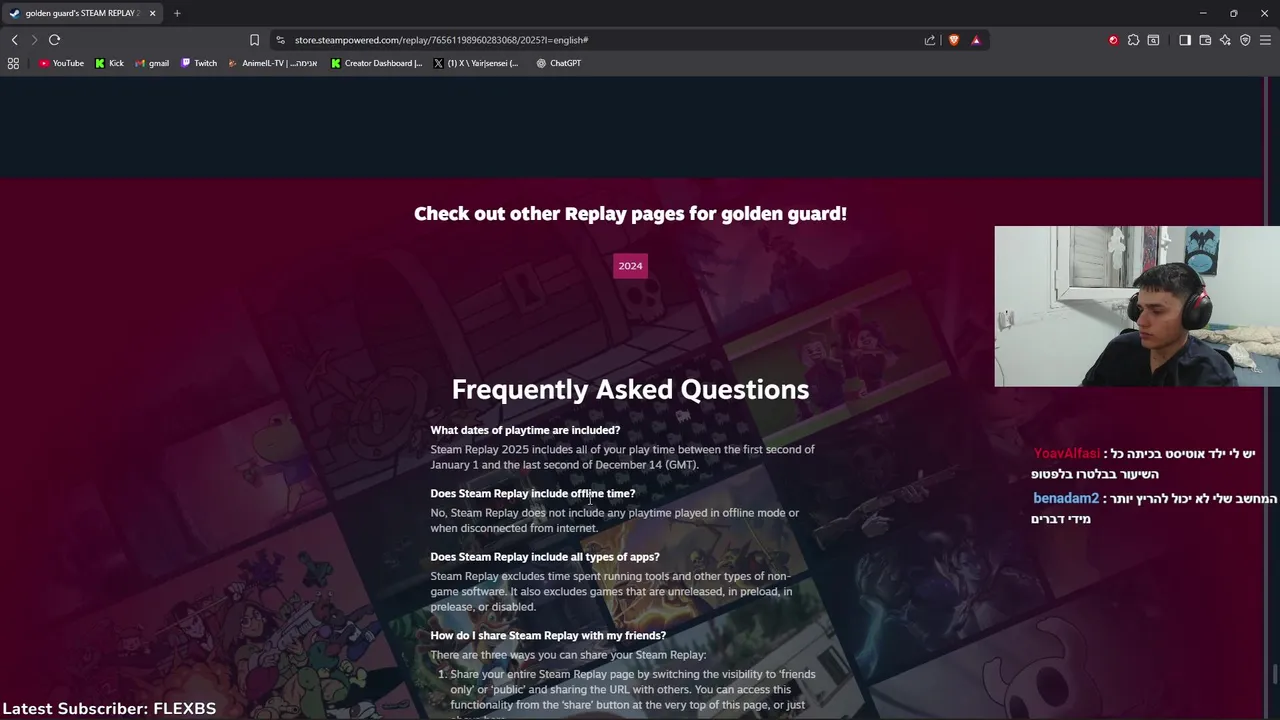Click 'How do I share Steam Replay with my friends?'
The width and height of the screenshot is (1280, 720).
pyautogui.click(x=548, y=635)
